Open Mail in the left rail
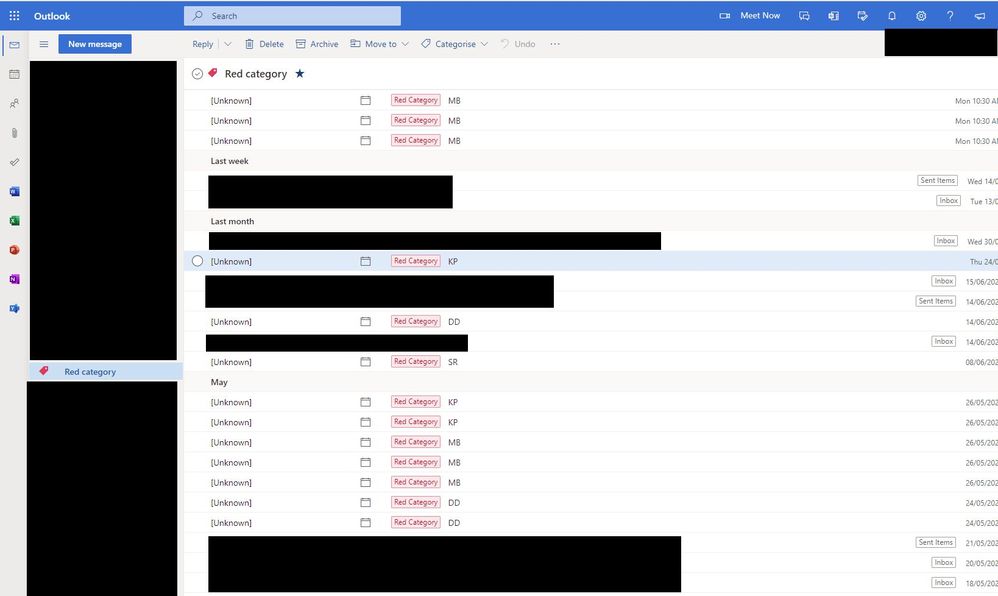 pyautogui.click(x=14, y=45)
